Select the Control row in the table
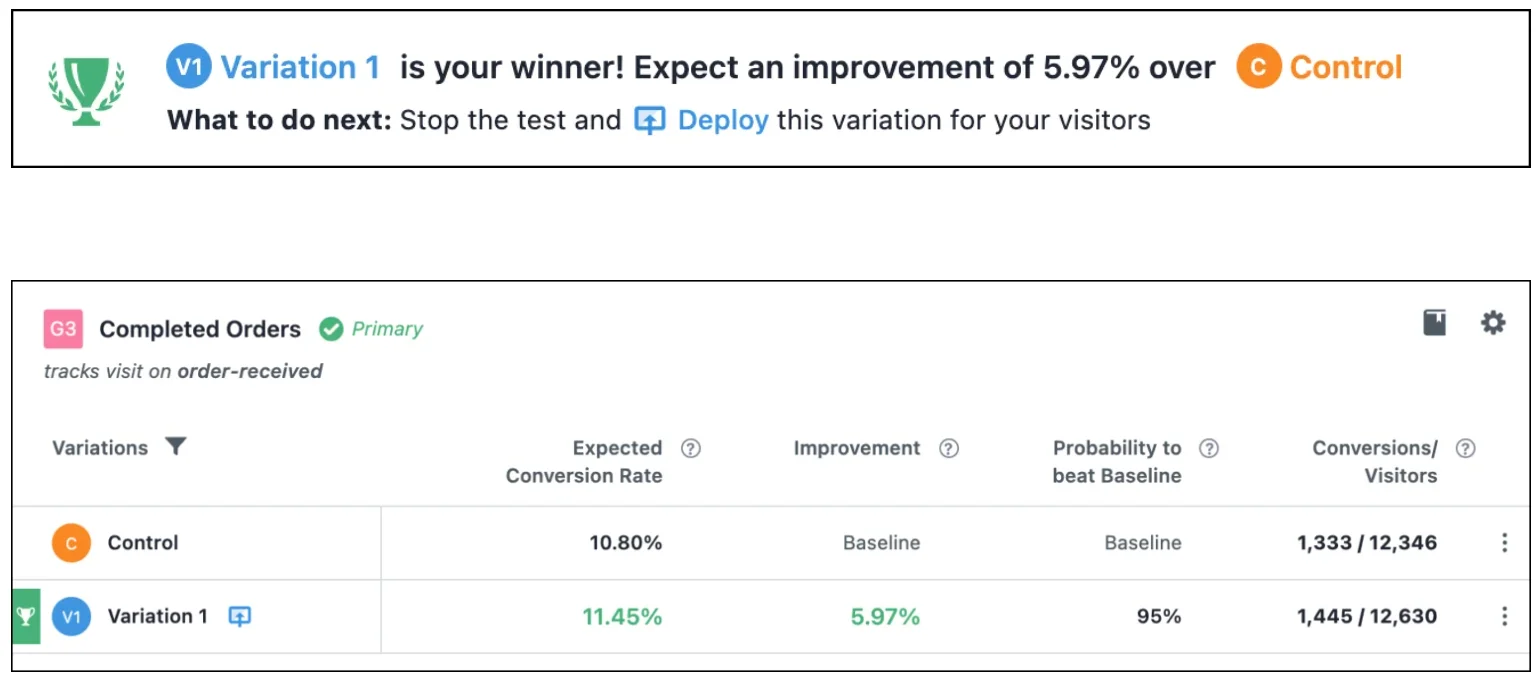The height and width of the screenshot is (682, 1536). coord(143,543)
